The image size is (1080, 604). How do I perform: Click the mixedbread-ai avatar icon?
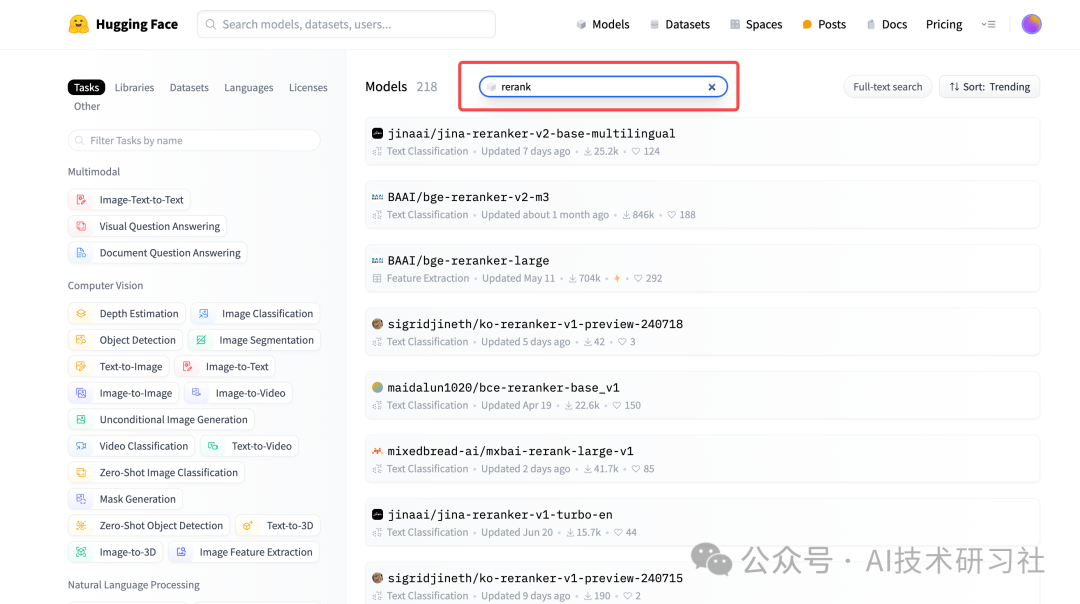click(377, 451)
